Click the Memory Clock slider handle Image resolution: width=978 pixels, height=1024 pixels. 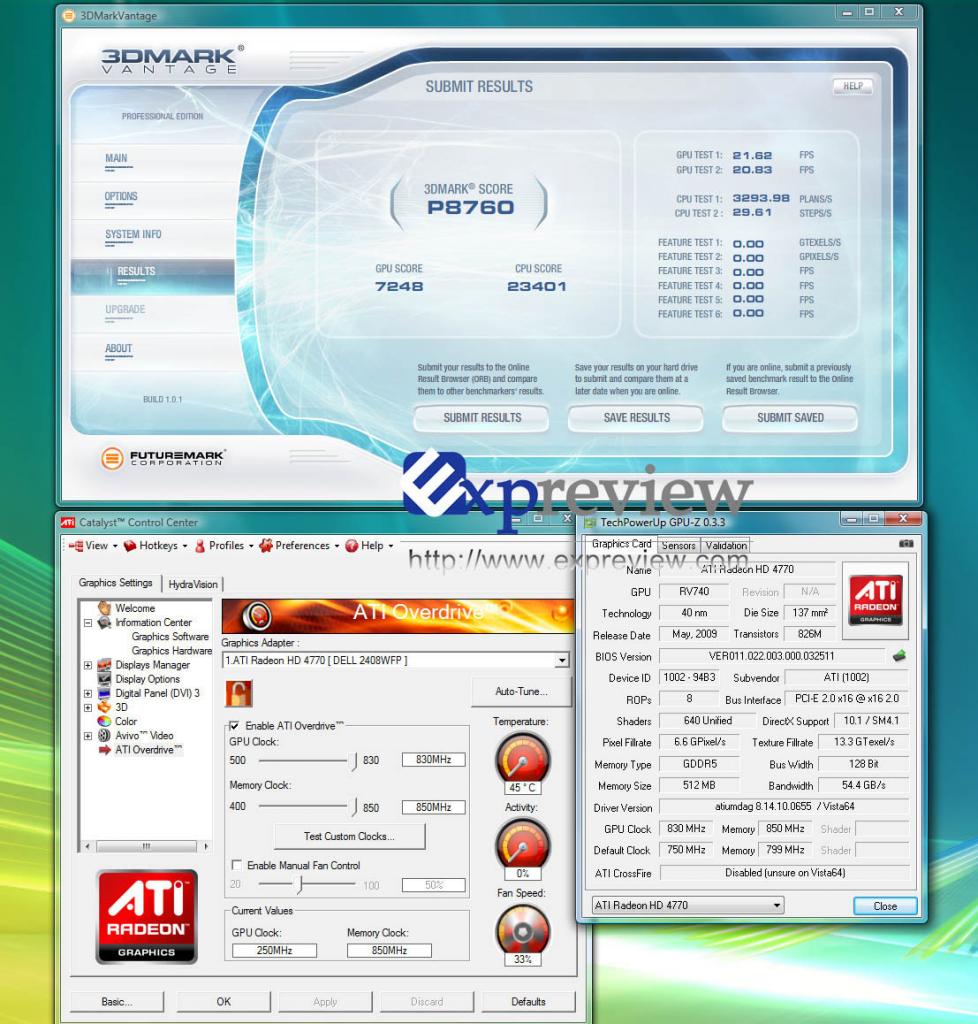[355, 808]
